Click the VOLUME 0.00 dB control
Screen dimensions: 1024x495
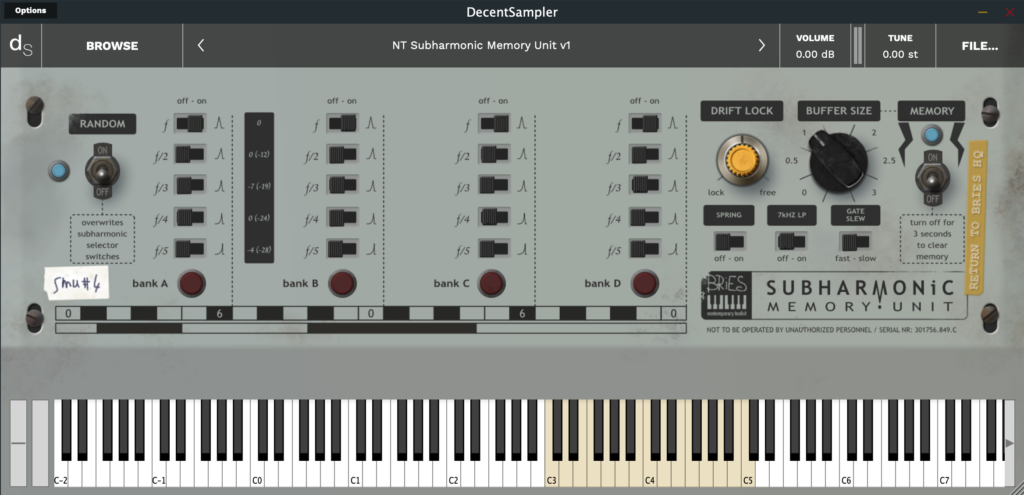pos(815,46)
